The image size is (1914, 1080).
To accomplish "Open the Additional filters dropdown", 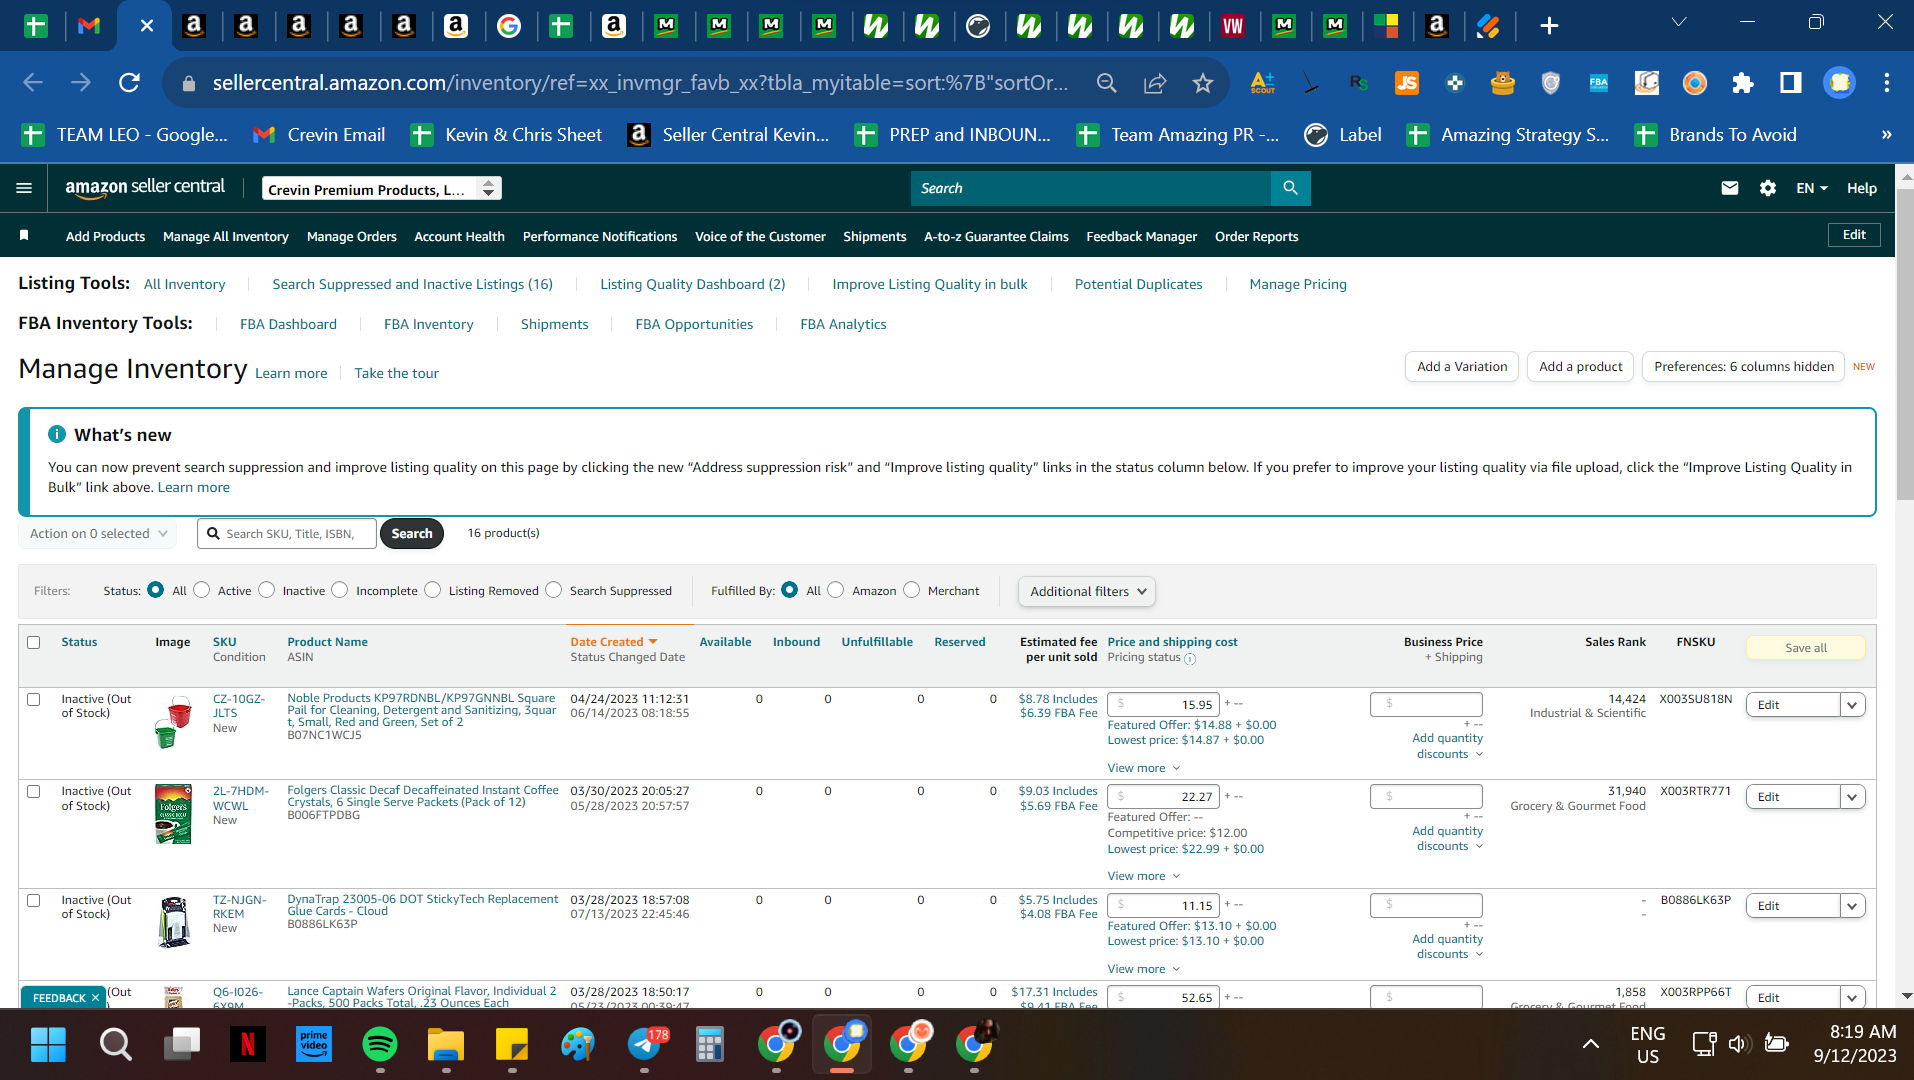I will pyautogui.click(x=1087, y=591).
